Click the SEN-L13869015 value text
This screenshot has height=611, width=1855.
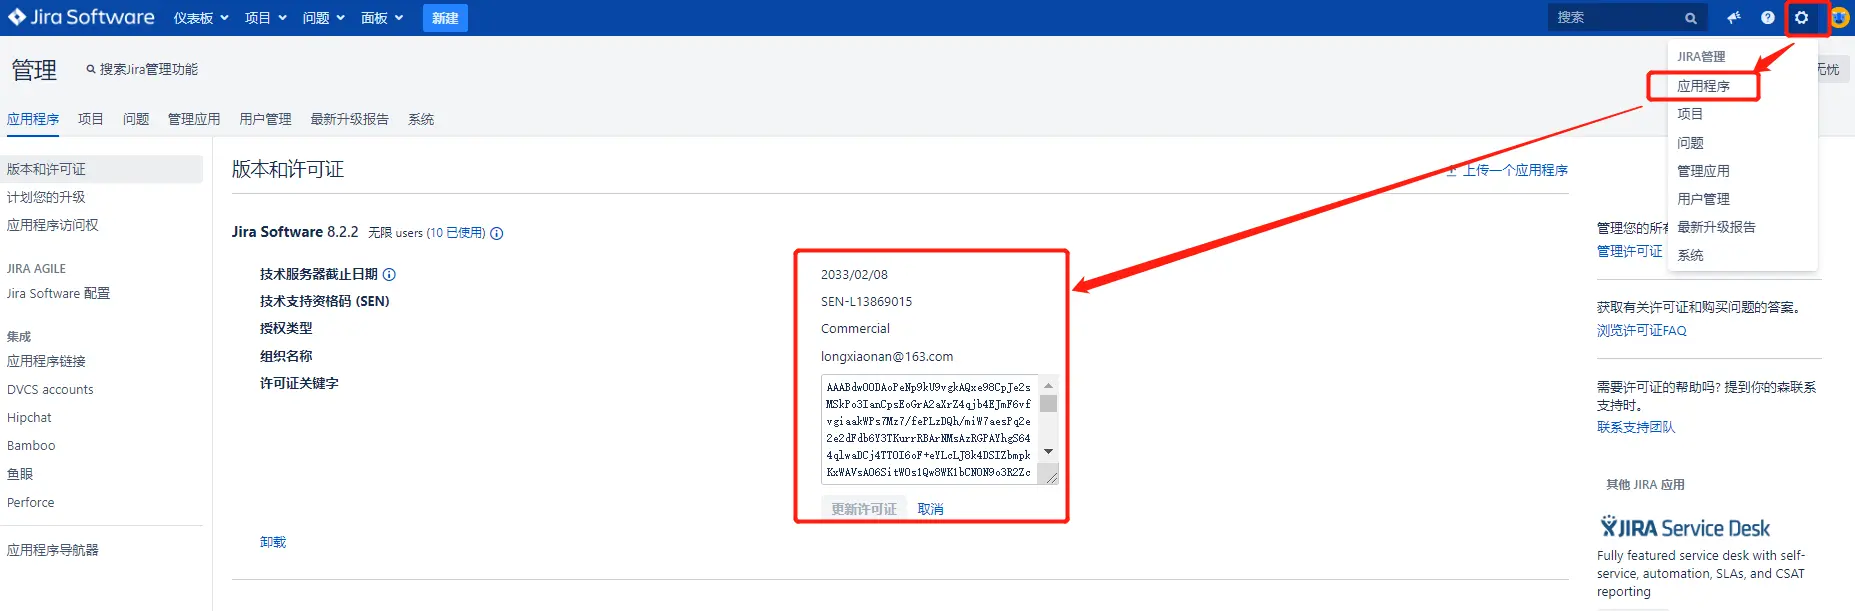(866, 301)
